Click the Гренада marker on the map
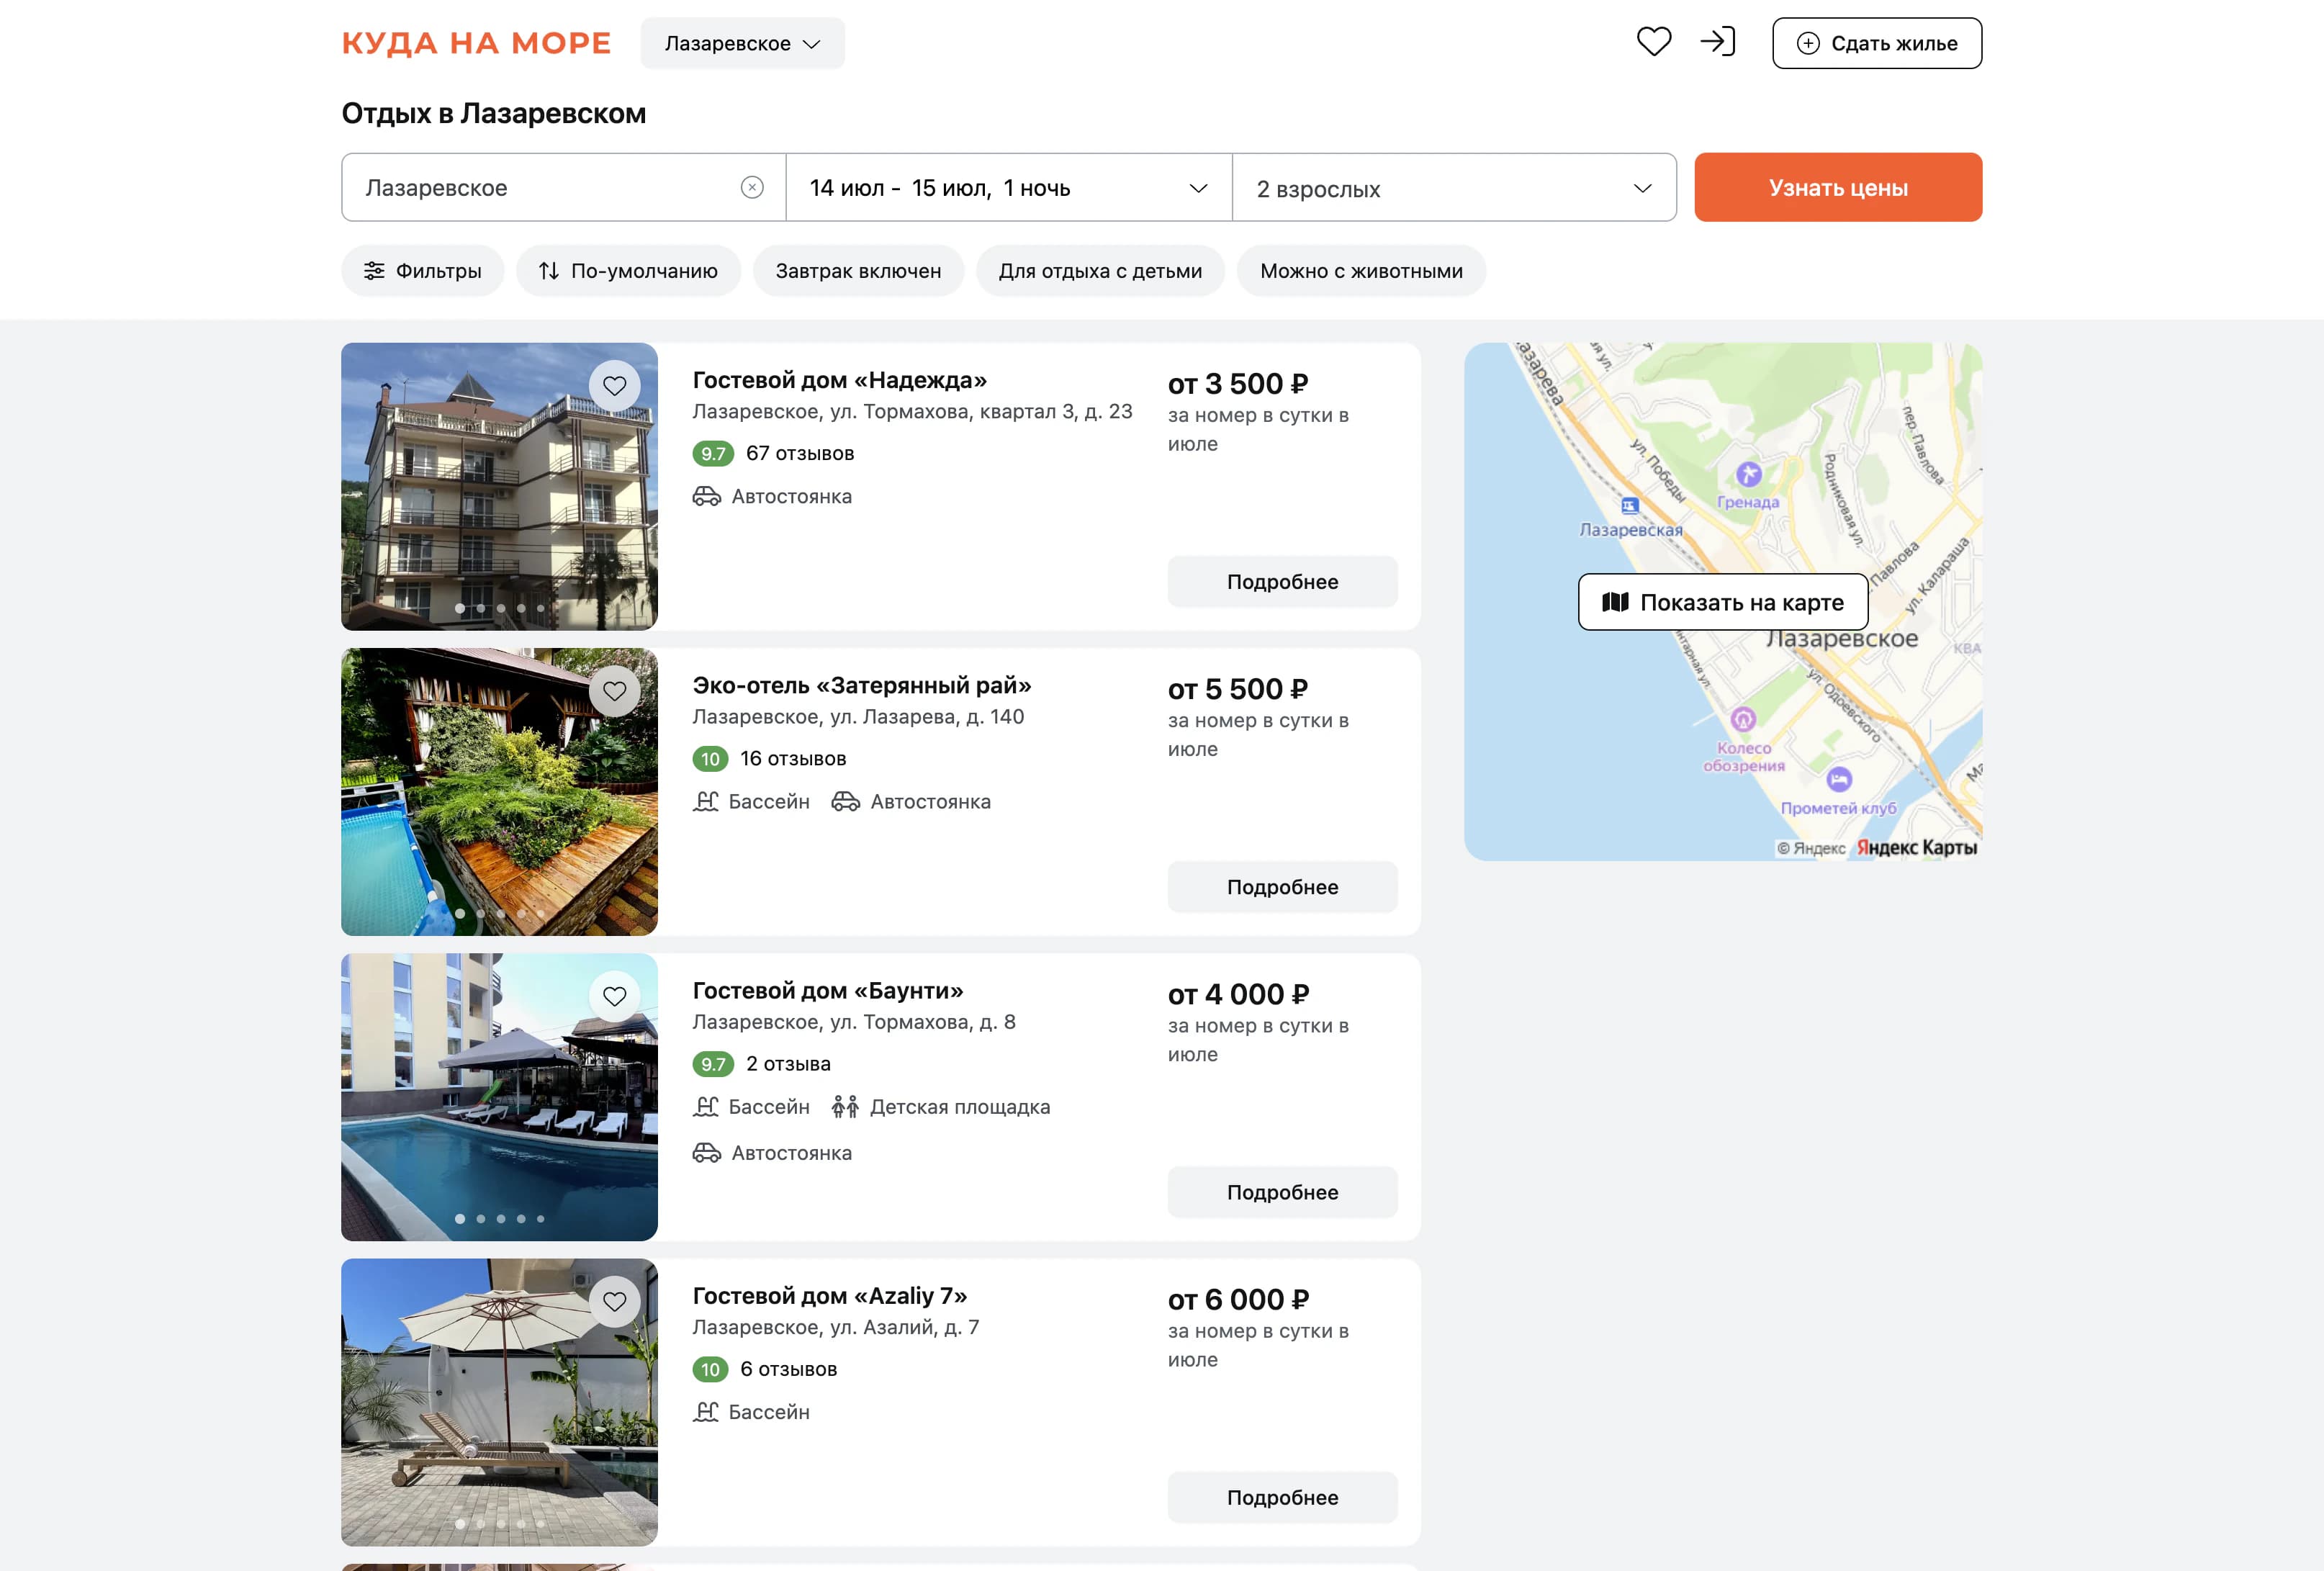 [x=1748, y=474]
